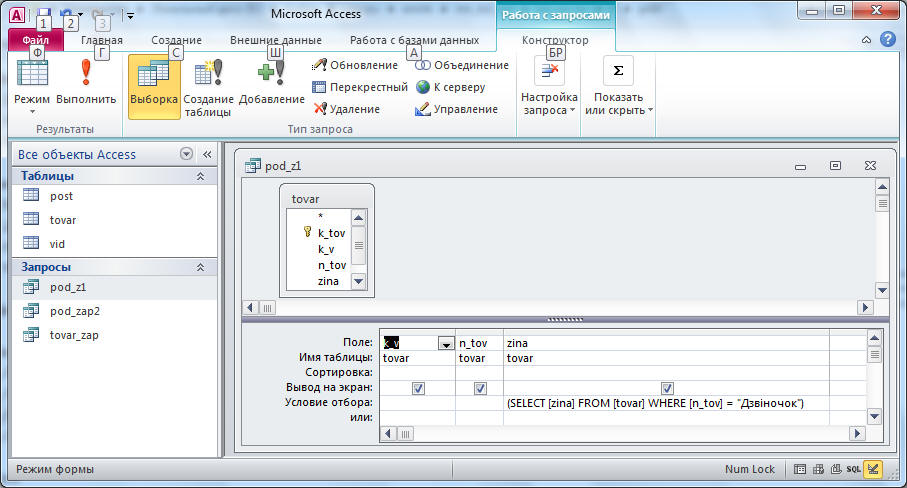Collapse the Запросы group
Screen dimensions: 907x488
coord(200,267)
